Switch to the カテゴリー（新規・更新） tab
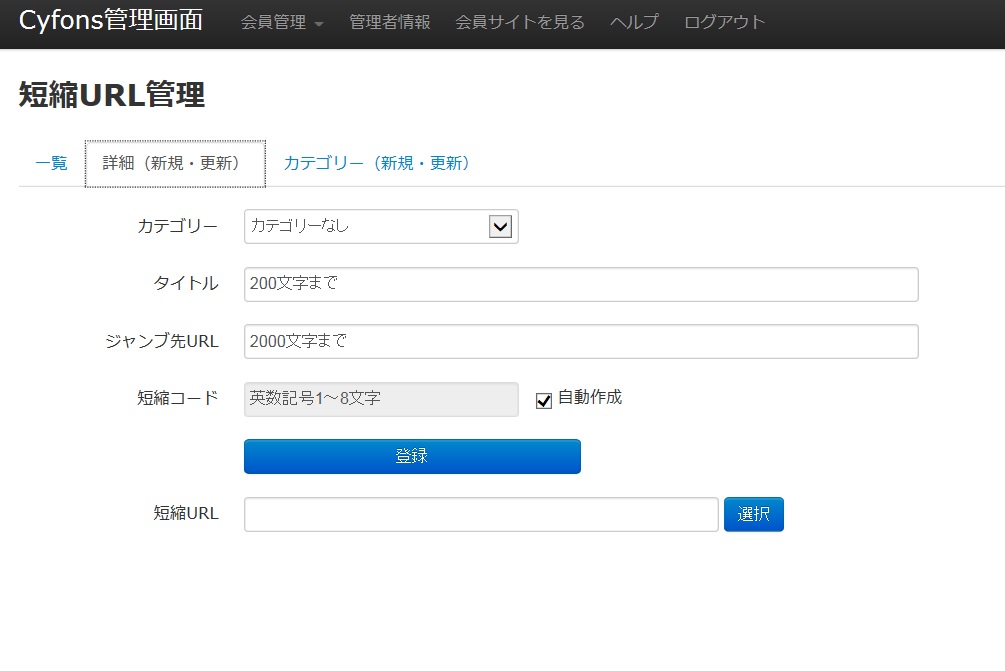Viewport: 1005px width, 671px height. tap(377, 163)
